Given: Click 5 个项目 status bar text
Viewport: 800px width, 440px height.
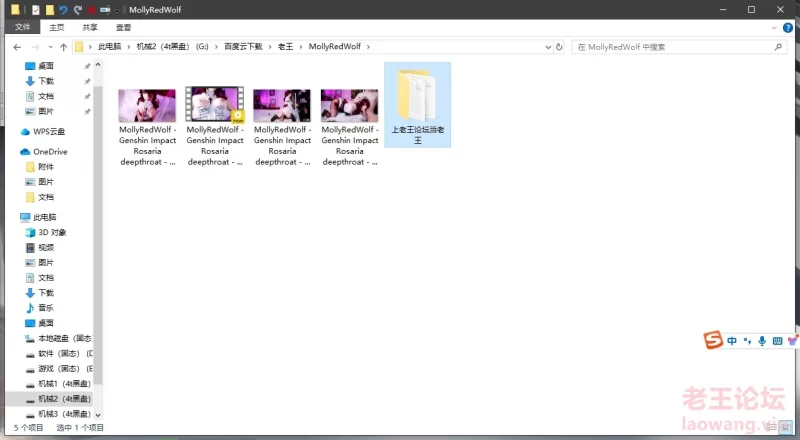Looking at the screenshot, I should 29,428.
